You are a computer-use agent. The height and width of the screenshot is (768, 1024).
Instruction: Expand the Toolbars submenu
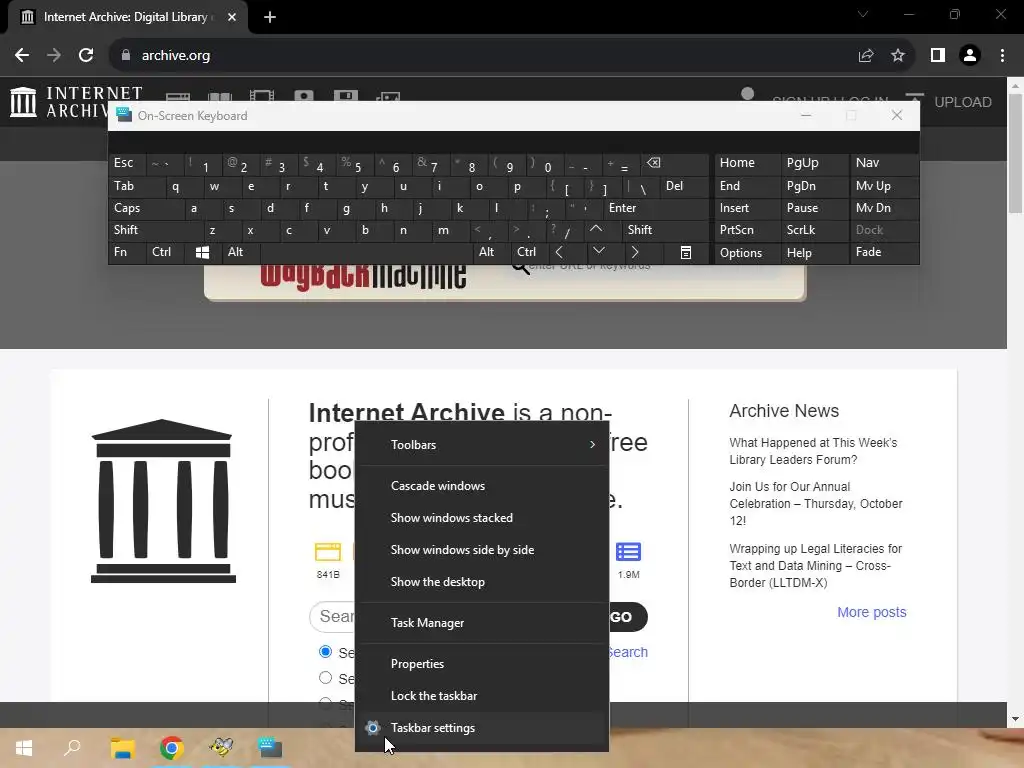(482, 445)
